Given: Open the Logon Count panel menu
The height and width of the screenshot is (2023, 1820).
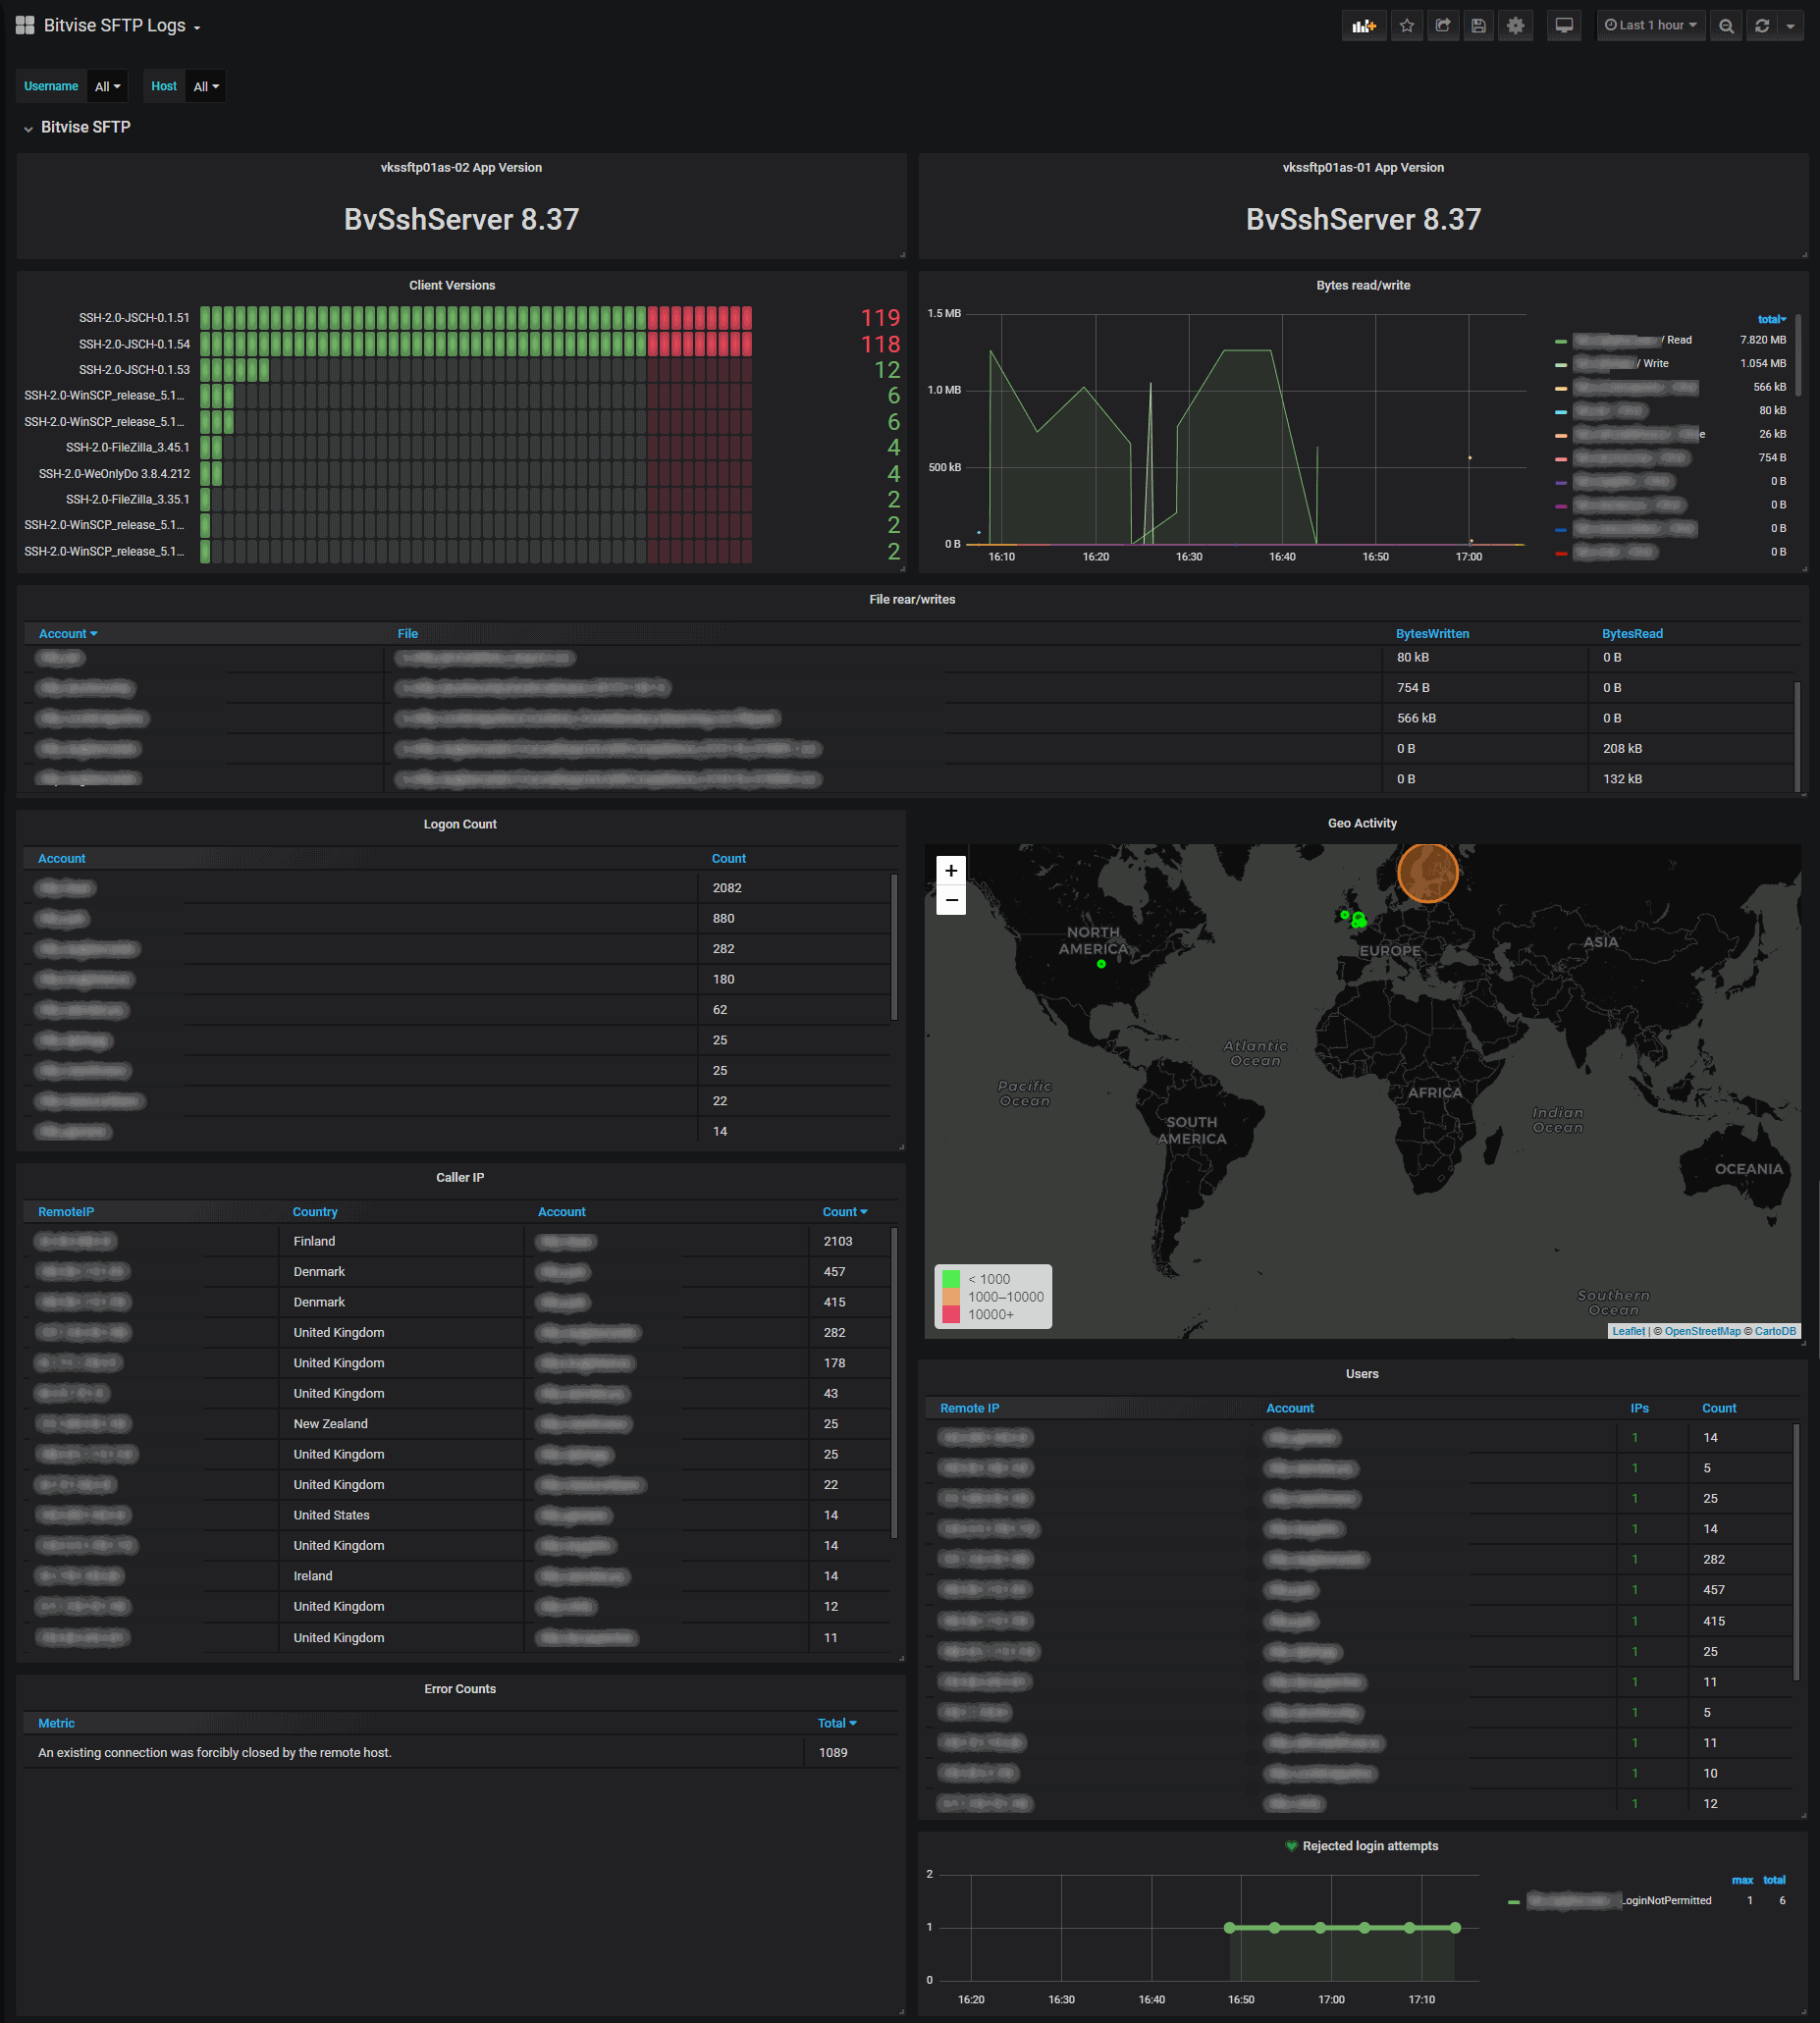Looking at the screenshot, I should pos(460,825).
